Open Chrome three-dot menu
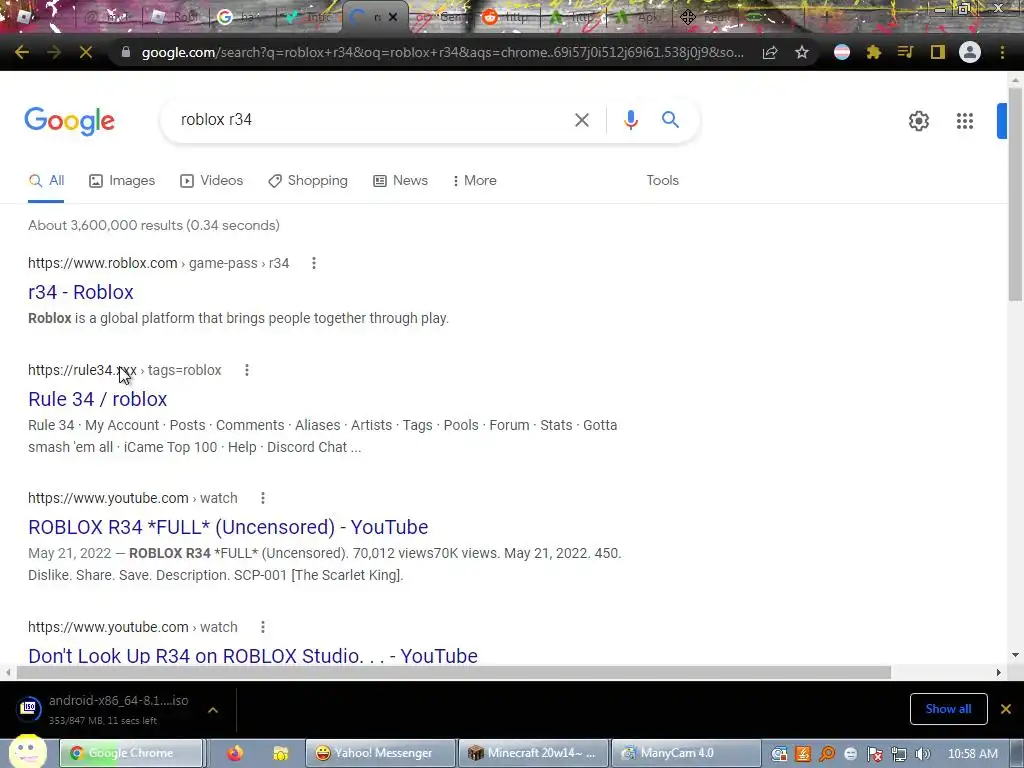Screen dimensions: 1024x768 [1002, 52]
